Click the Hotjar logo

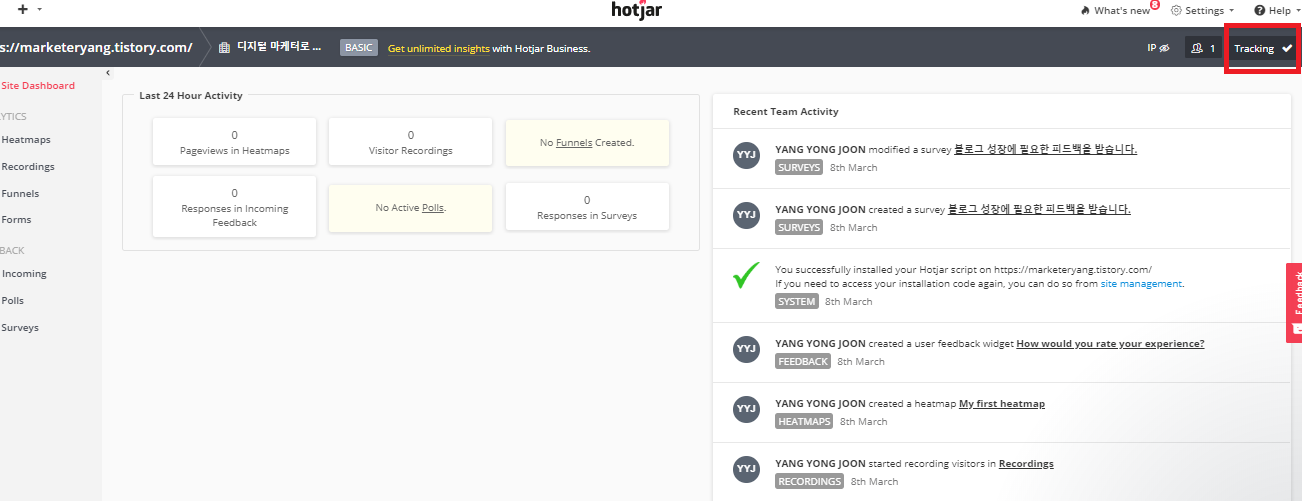(637, 10)
